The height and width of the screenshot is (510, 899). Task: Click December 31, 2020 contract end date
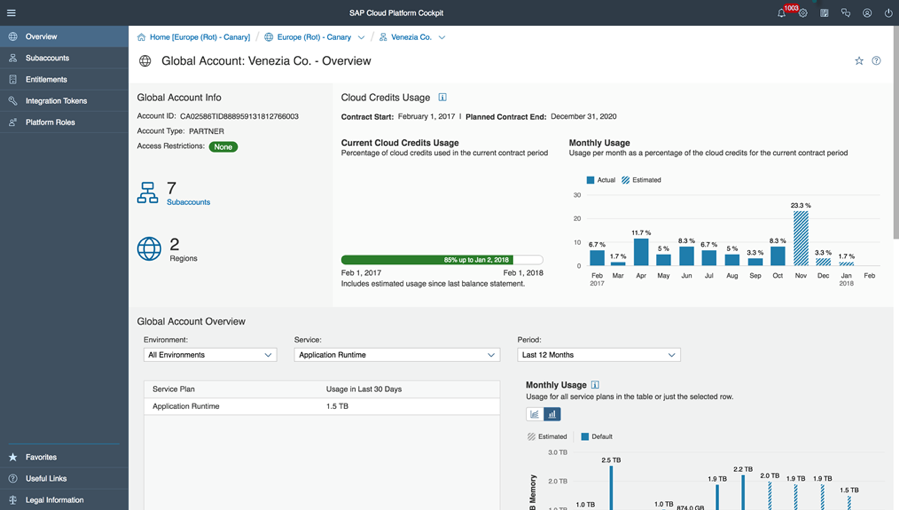pos(584,116)
